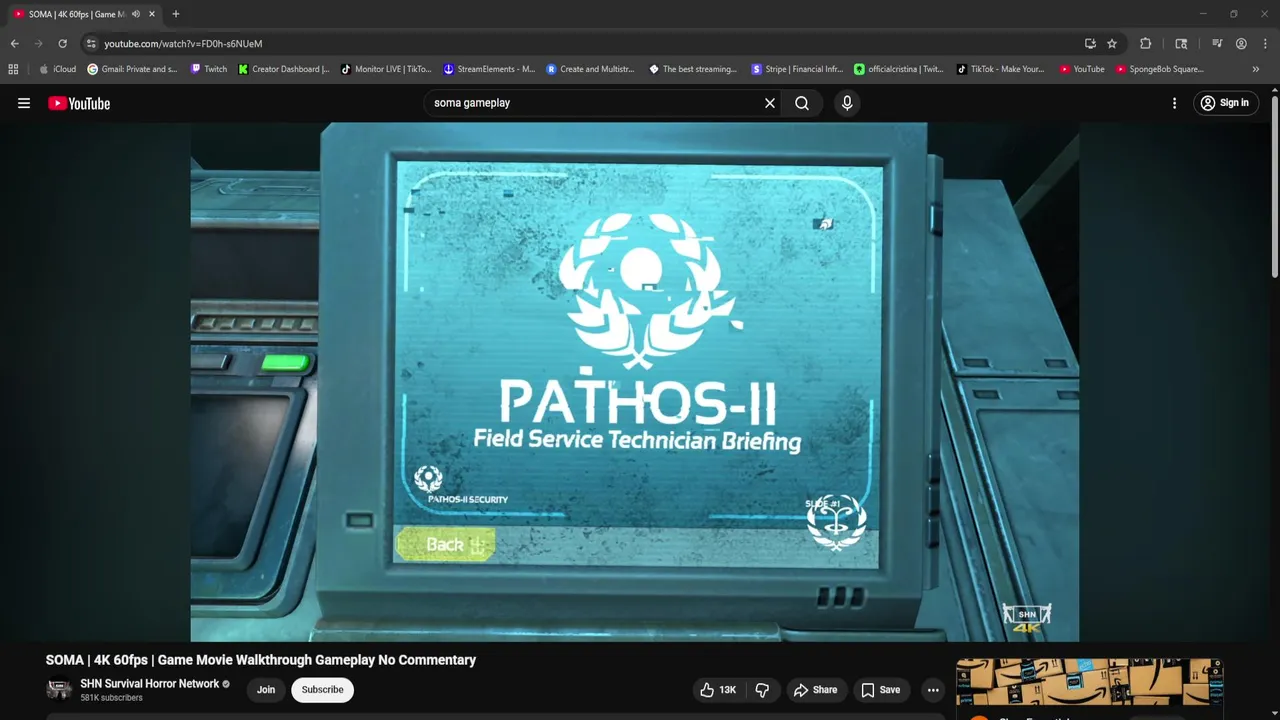Clear the search box text
Screen dimensions: 1280x720
click(770, 103)
